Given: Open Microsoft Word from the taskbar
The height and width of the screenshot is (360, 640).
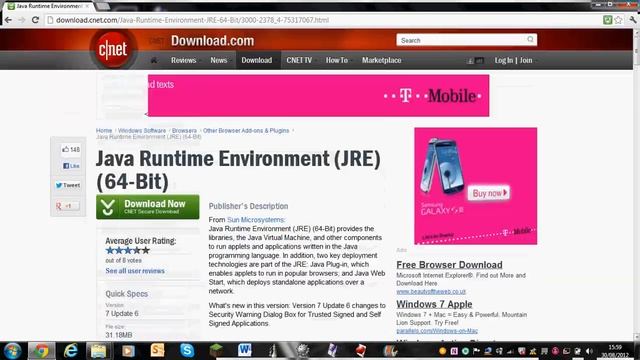Looking at the screenshot, I should 244,351.
